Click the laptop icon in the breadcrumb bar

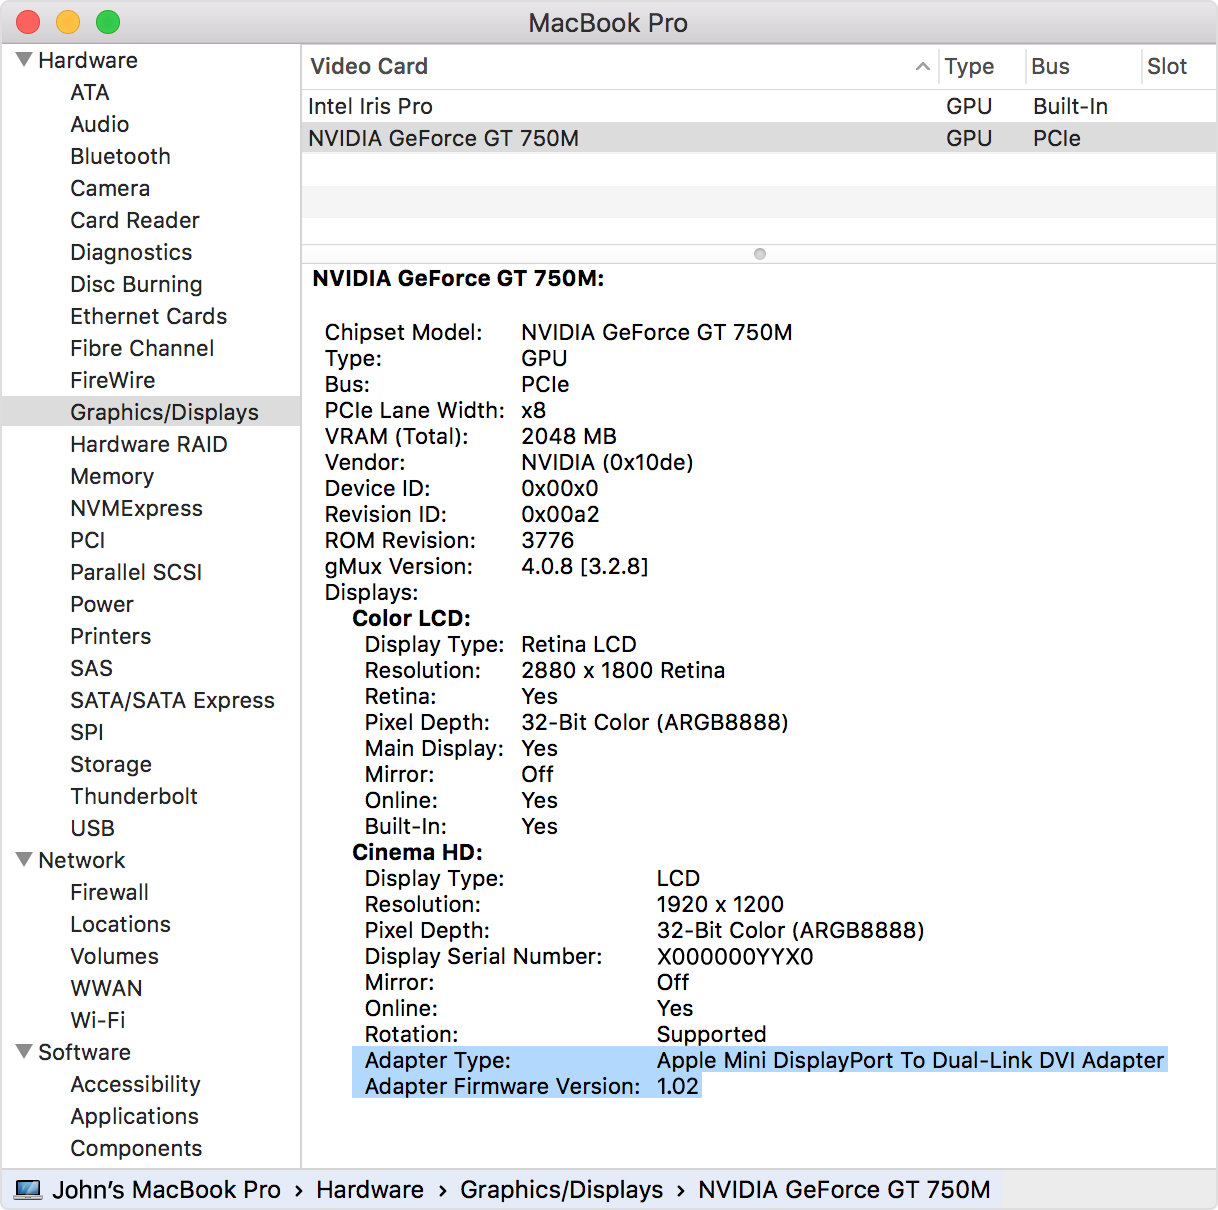[29, 1189]
